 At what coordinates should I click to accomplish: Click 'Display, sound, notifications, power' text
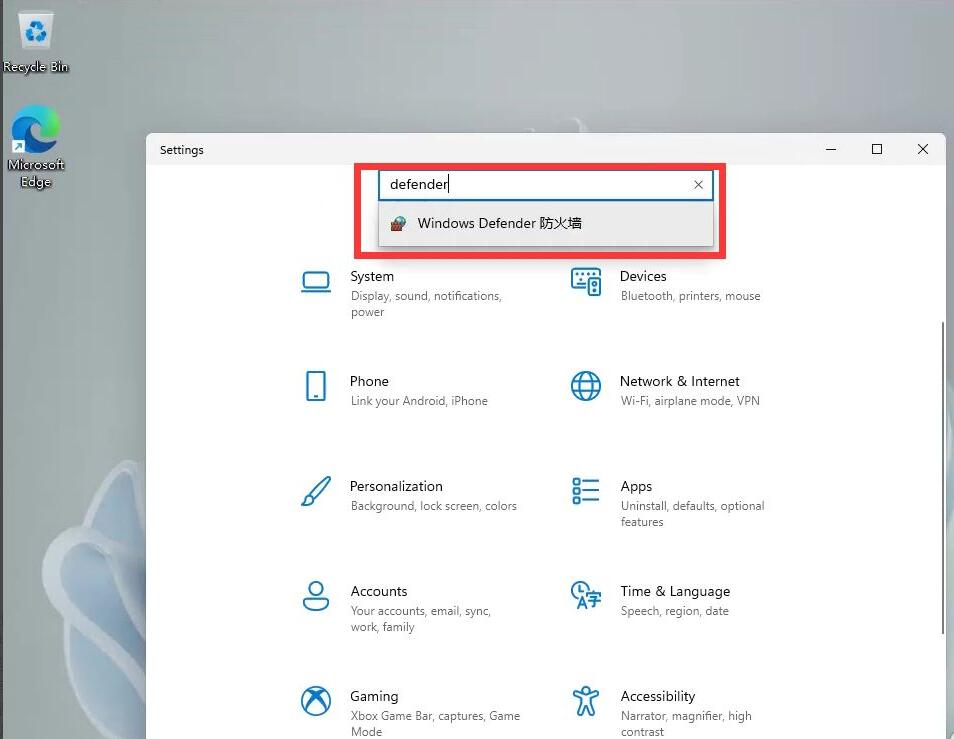tap(426, 304)
